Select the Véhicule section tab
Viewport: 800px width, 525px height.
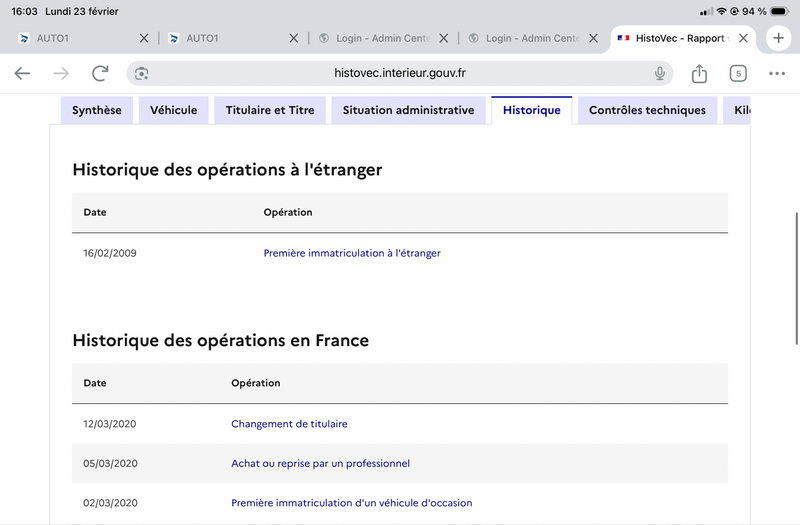(x=173, y=110)
